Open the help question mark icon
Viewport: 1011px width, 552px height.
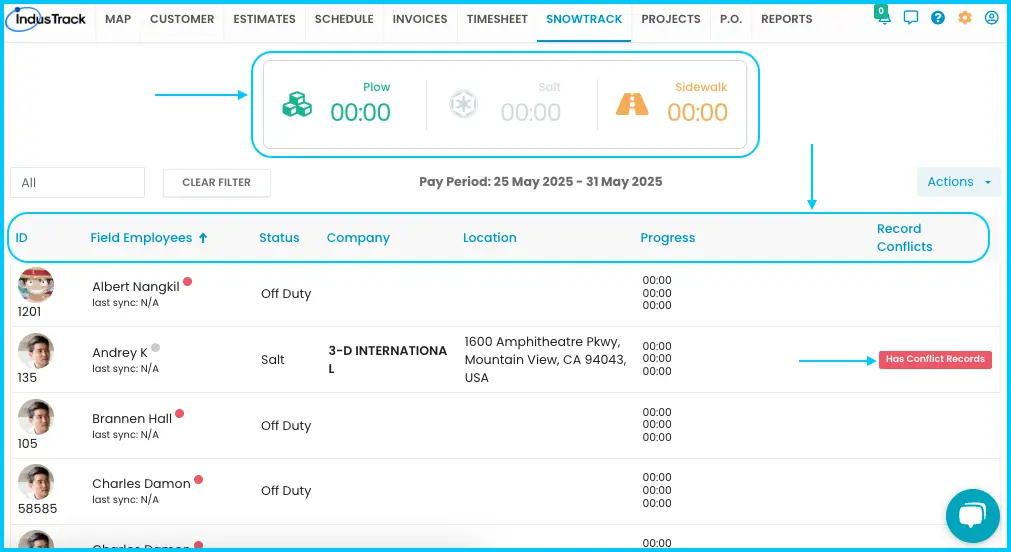click(937, 17)
